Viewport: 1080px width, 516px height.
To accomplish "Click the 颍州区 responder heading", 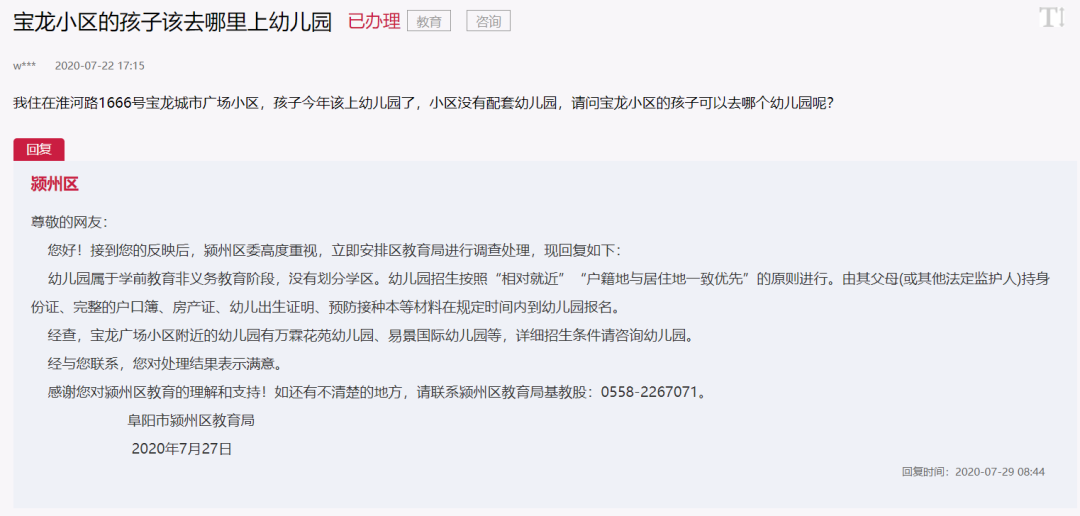I will (54, 184).
